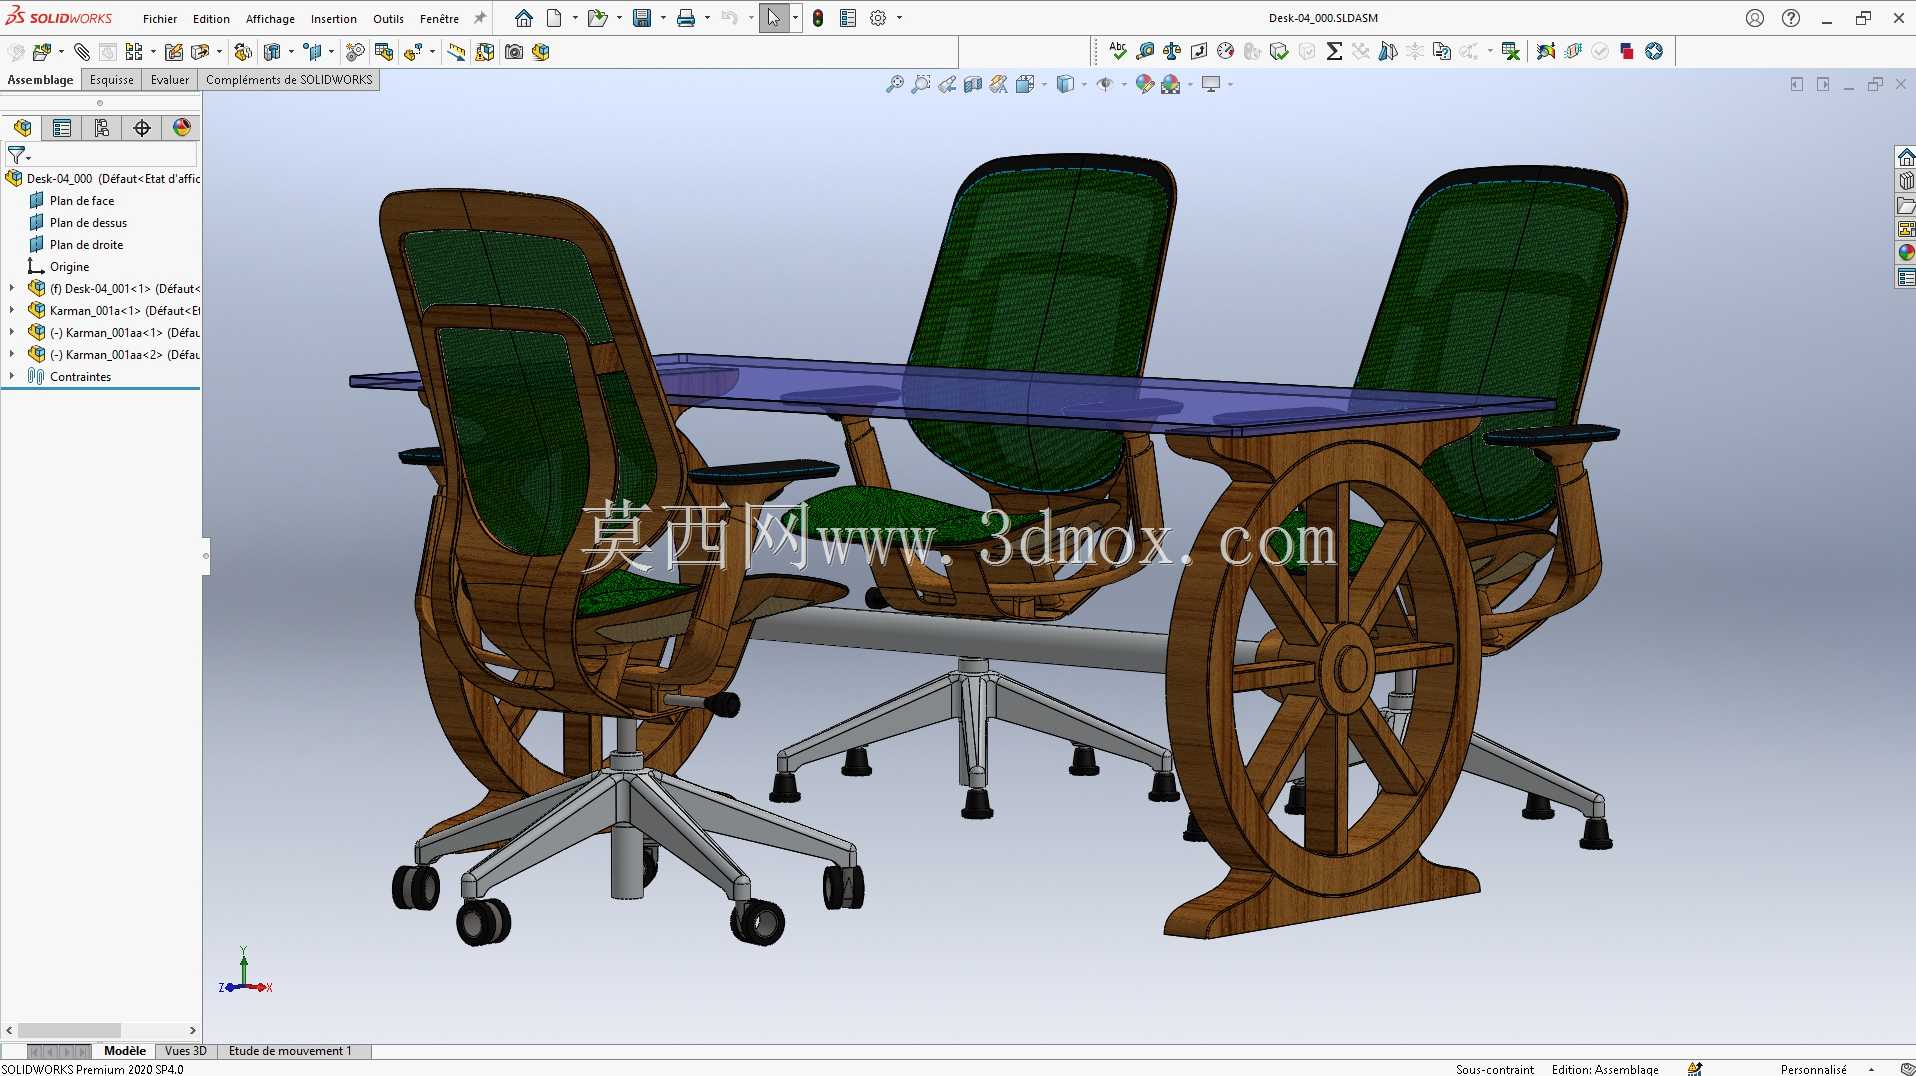Click the Edit Appearance color ball

click(x=1145, y=85)
